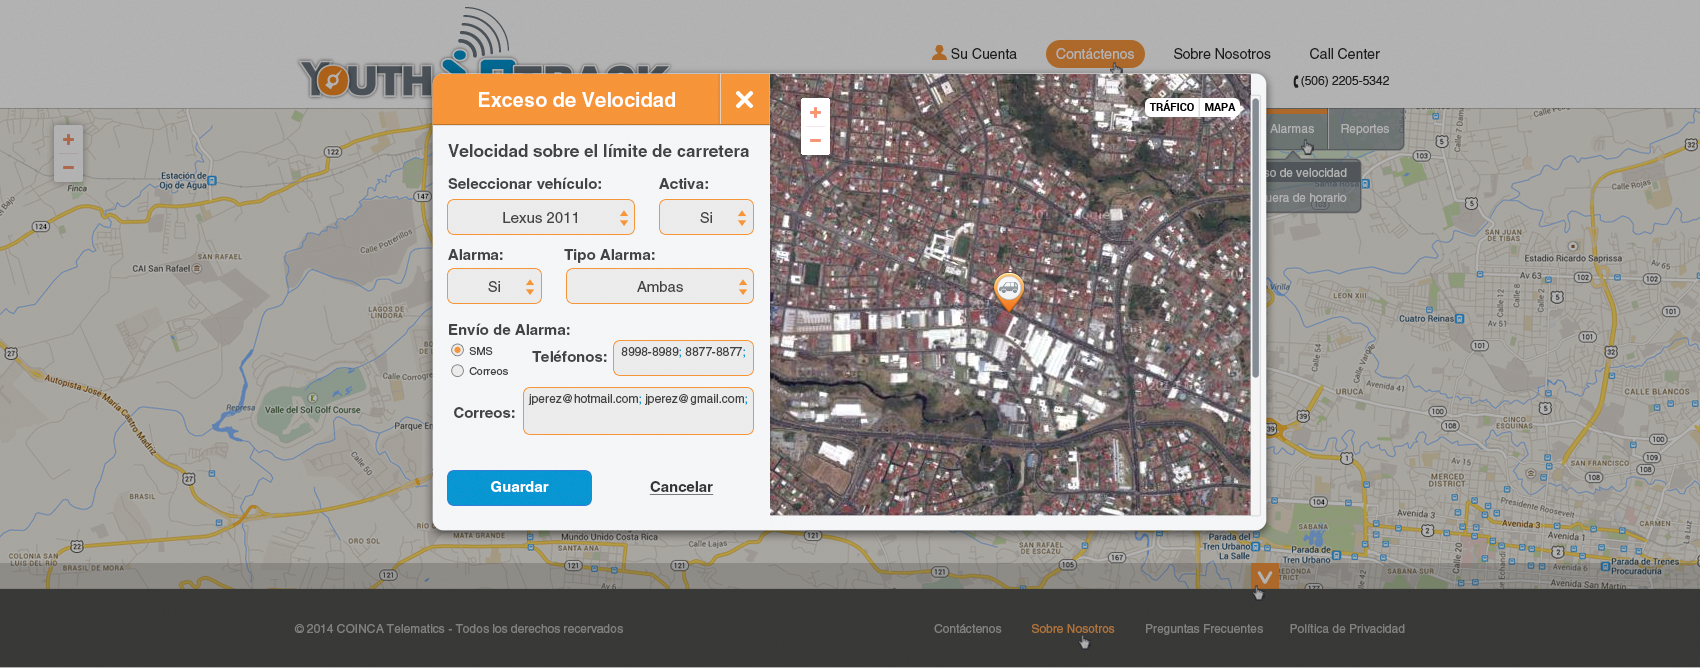Click the Guardar button
Viewport: 1700px width, 668px height.
[519, 487]
